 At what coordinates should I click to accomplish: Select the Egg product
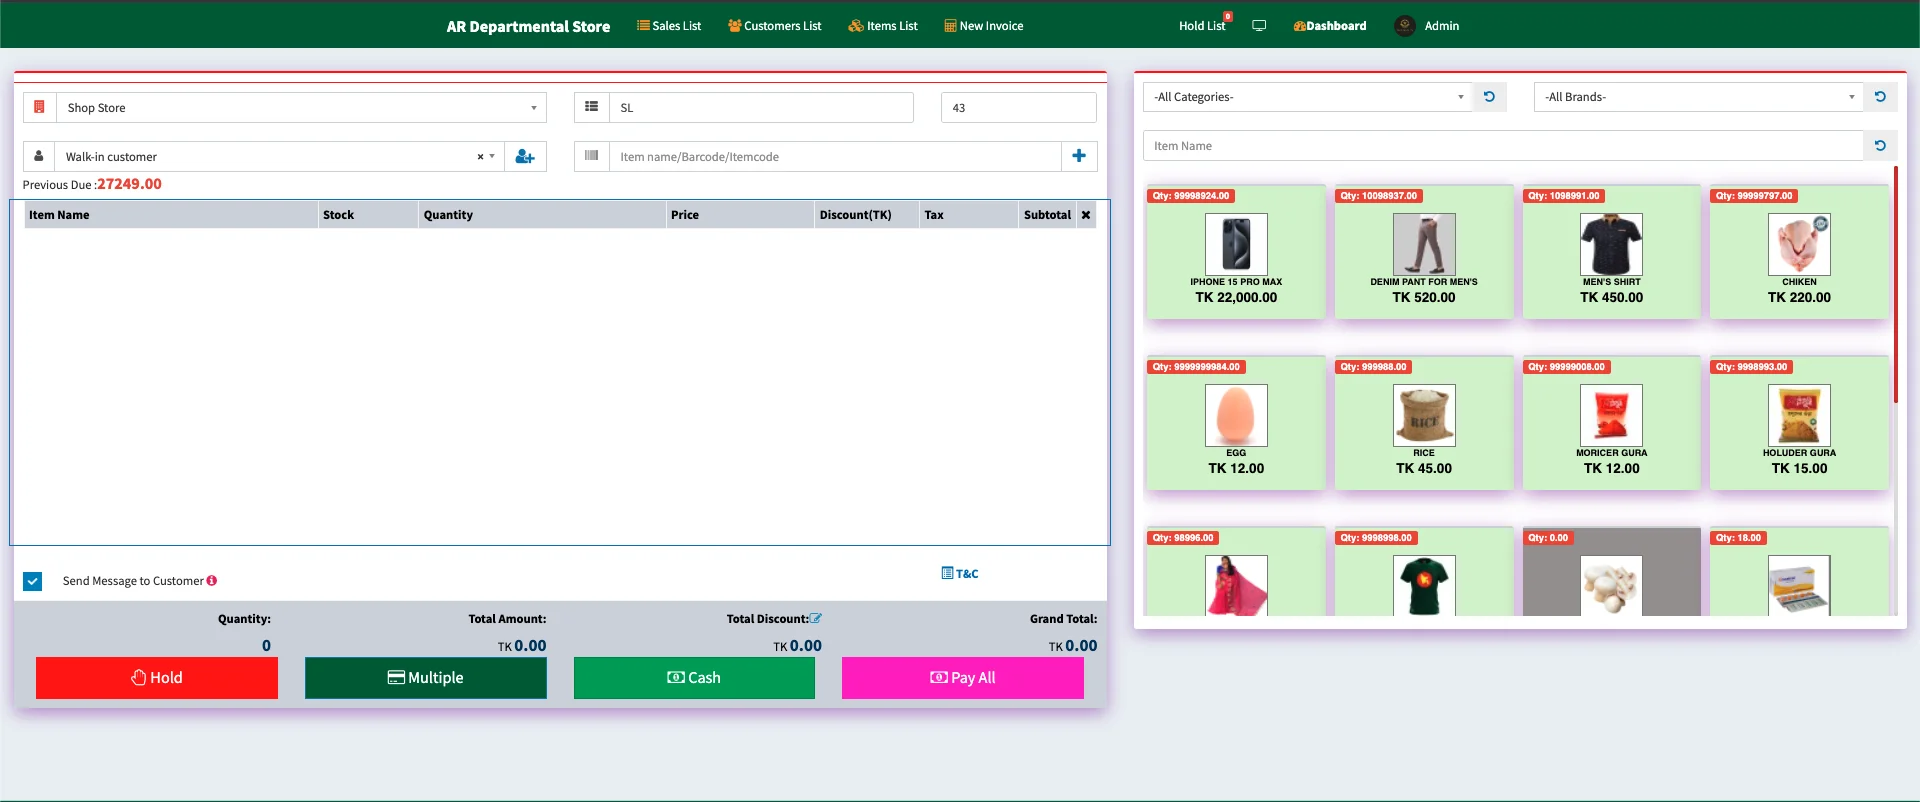click(x=1236, y=423)
